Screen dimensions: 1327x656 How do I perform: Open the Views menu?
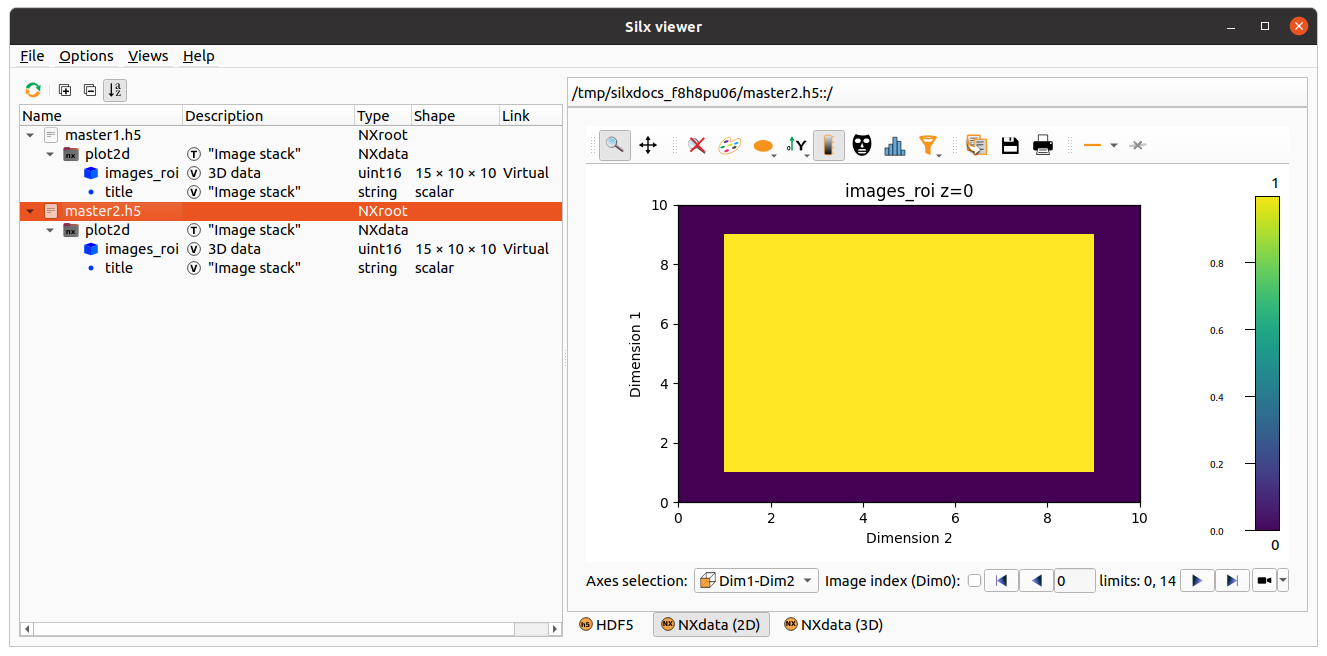tap(148, 56)
